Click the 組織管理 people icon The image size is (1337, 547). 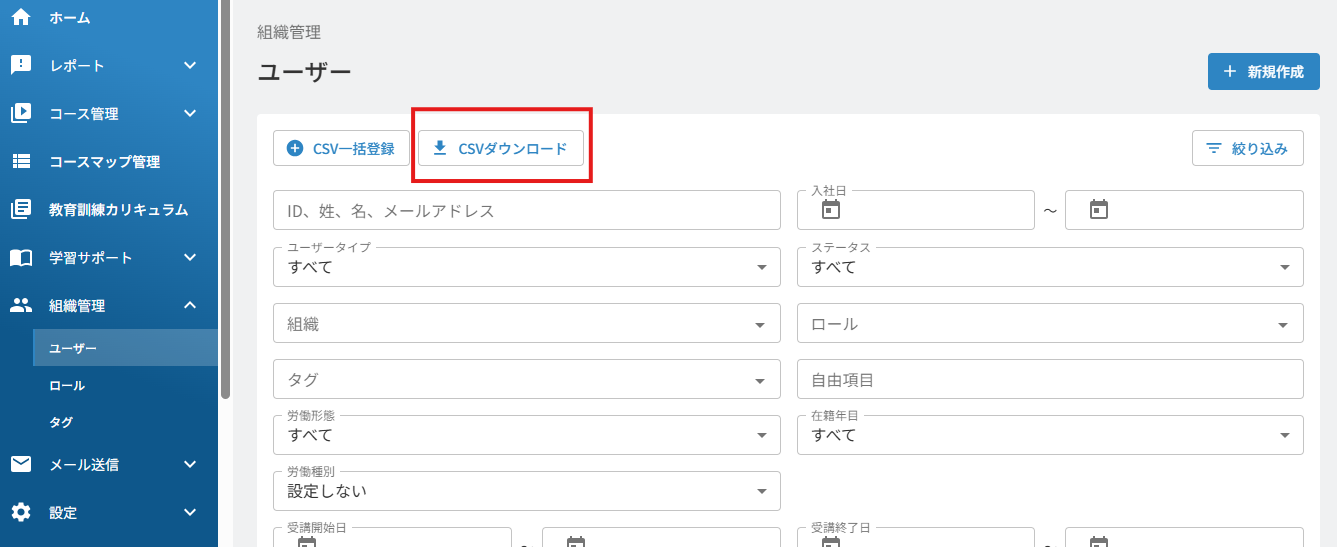21,305
